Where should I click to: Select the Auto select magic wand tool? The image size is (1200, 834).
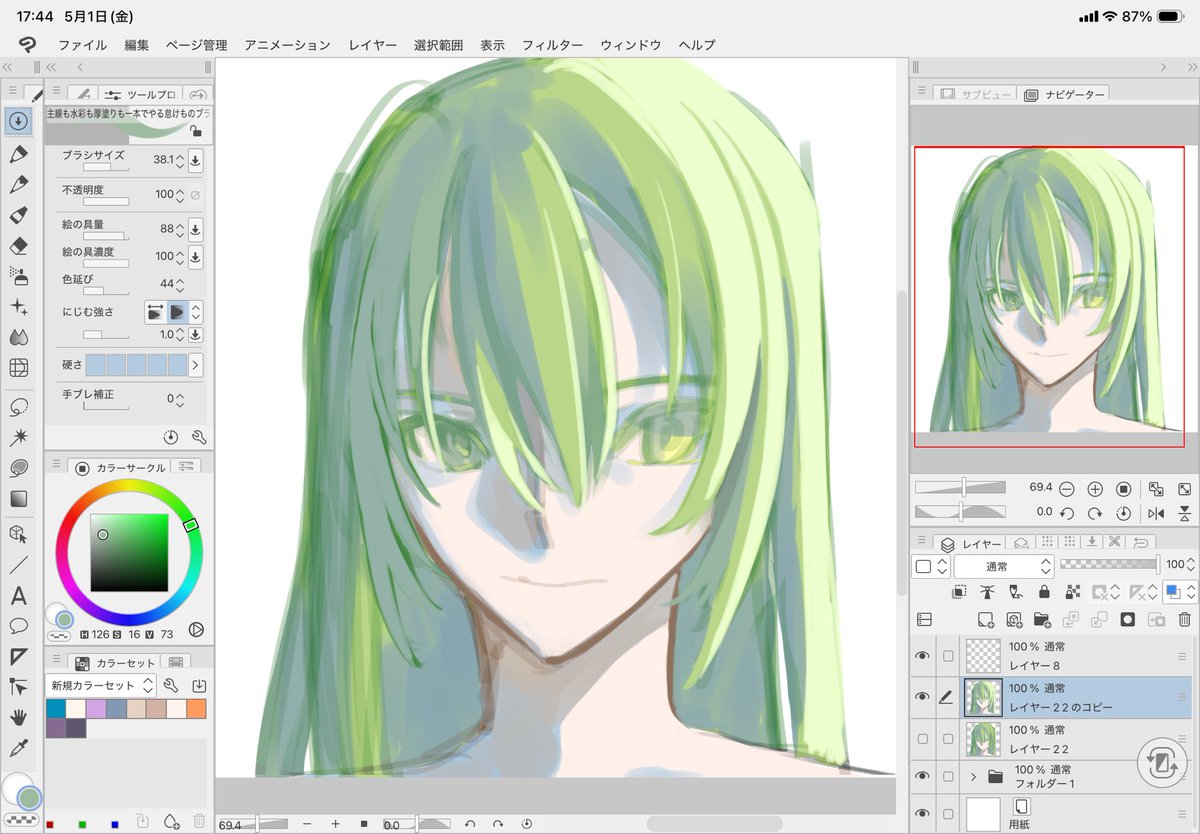(18, 437)
